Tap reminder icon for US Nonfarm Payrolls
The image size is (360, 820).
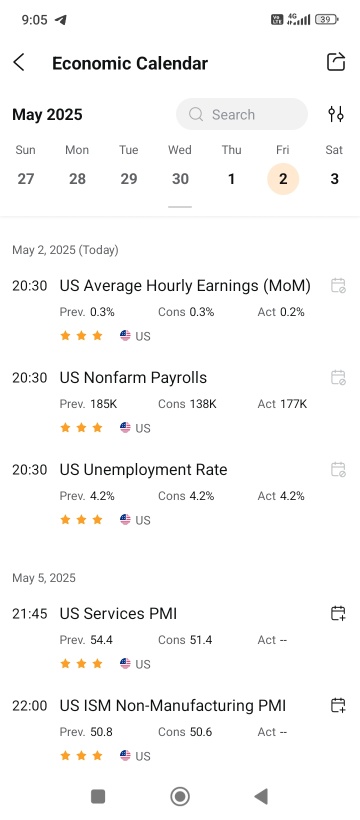pyautogui.click(x=338, y=377)
